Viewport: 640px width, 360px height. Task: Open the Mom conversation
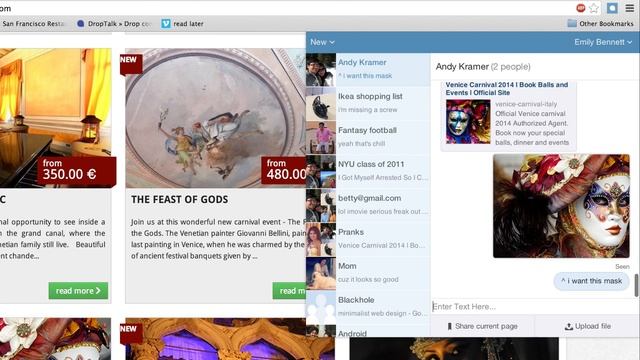coord(368,273)
